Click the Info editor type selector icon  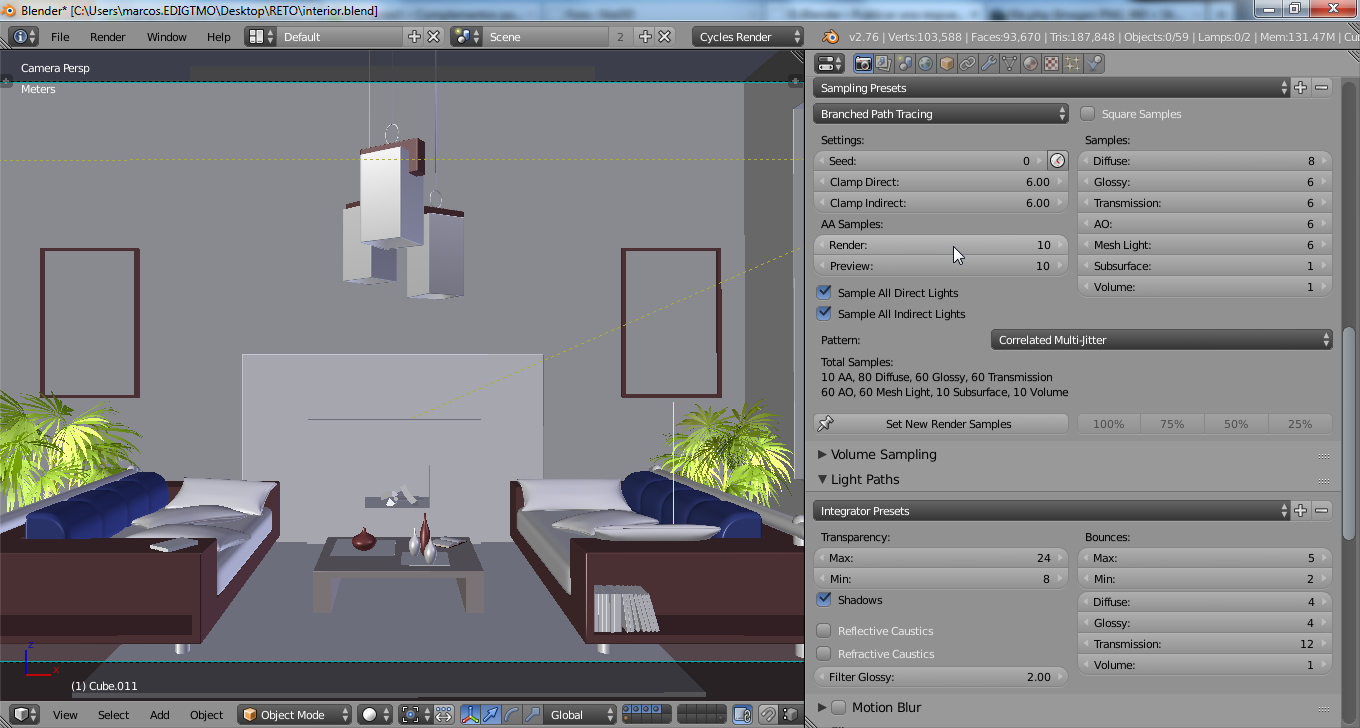tap(23, 37)
